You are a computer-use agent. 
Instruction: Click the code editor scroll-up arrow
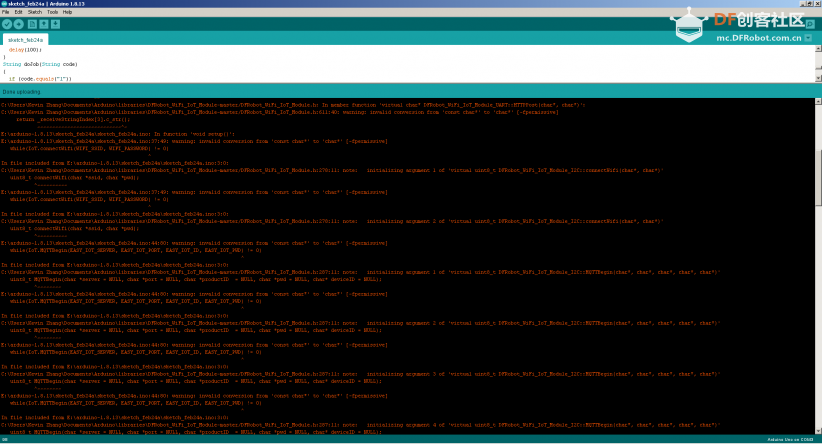(818, 49)
